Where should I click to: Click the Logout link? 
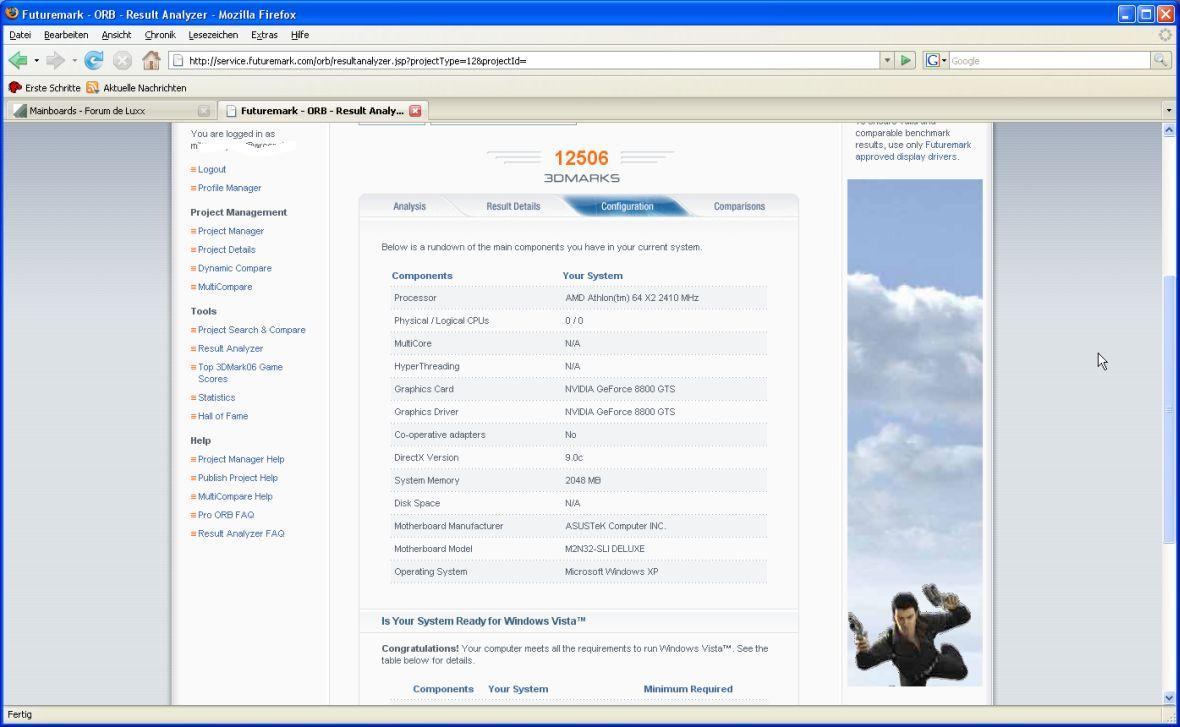pyautogui.click(x=211, y=169)
